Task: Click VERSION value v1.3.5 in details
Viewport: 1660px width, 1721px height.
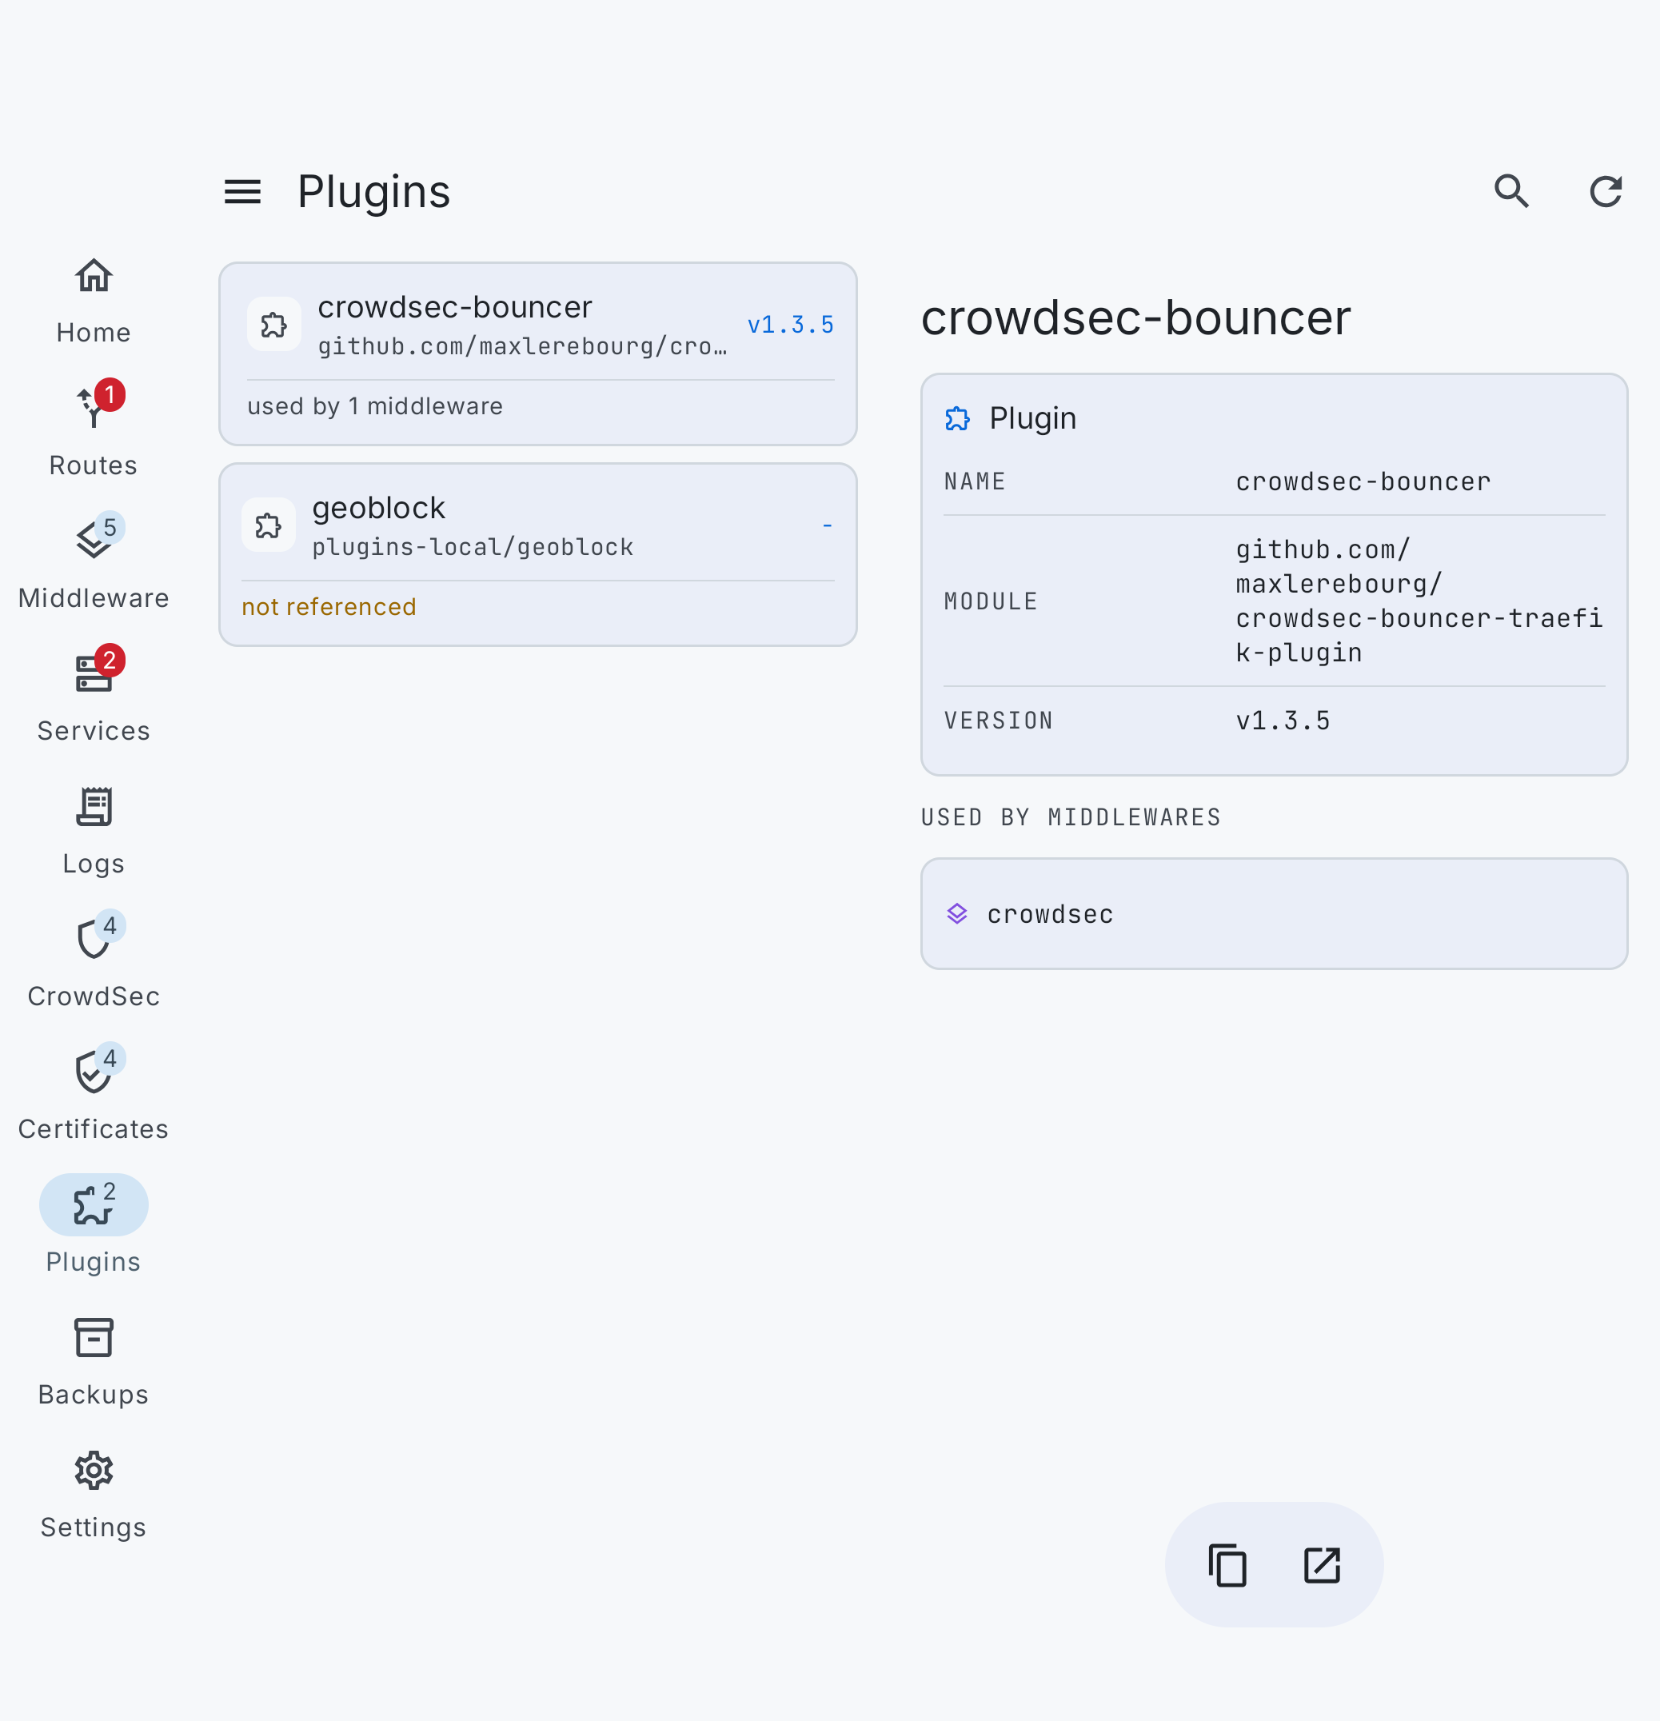Action: 1283,721
